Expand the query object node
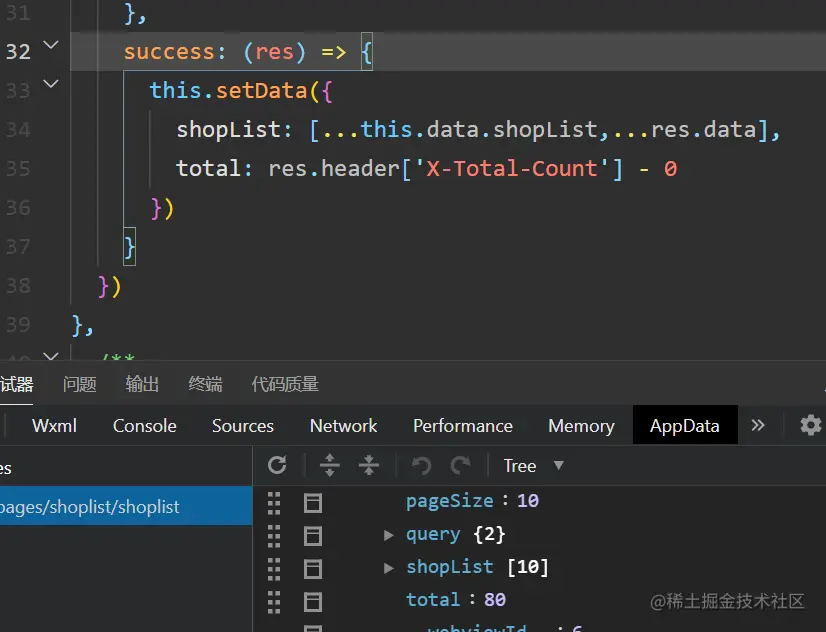Image resolution: width=826 pixels, height=632 pixels. pos(389,535)
